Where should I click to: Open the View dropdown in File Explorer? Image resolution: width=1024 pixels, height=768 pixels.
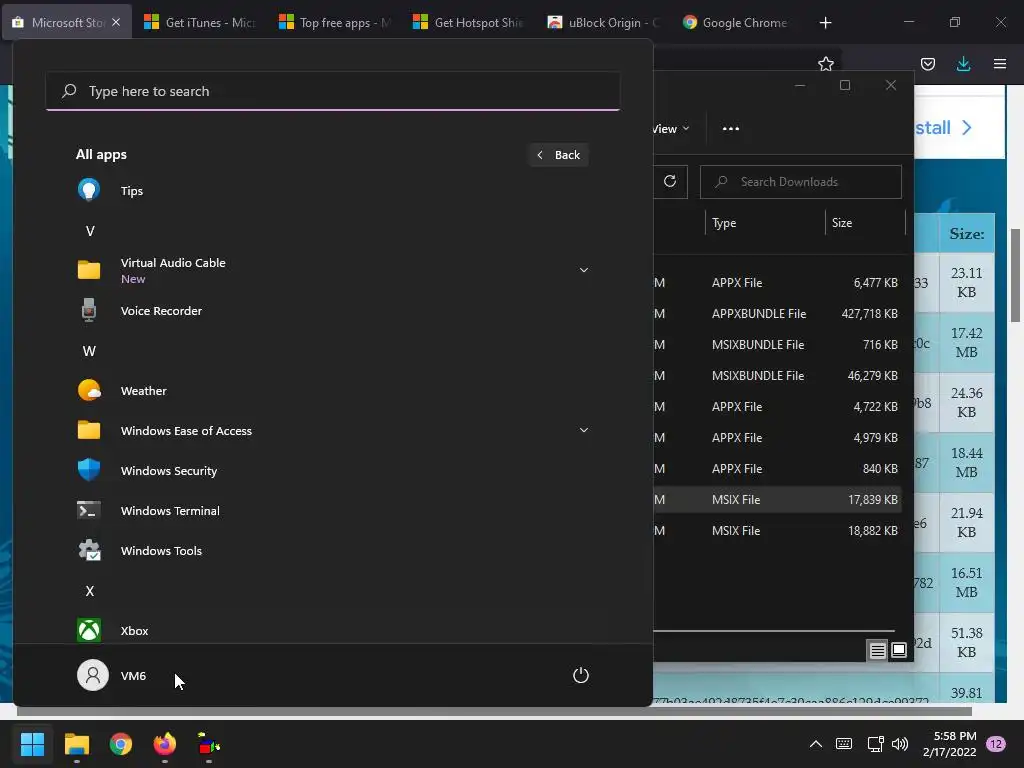click(671, 129)
